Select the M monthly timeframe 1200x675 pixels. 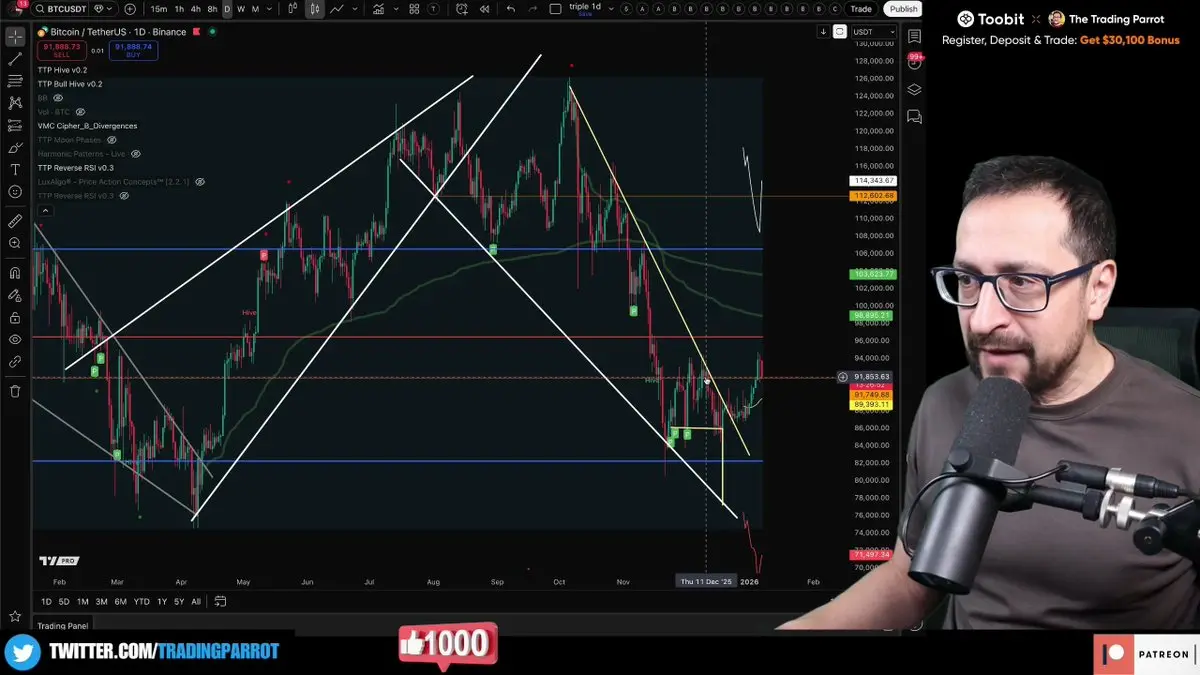point(255,9)
